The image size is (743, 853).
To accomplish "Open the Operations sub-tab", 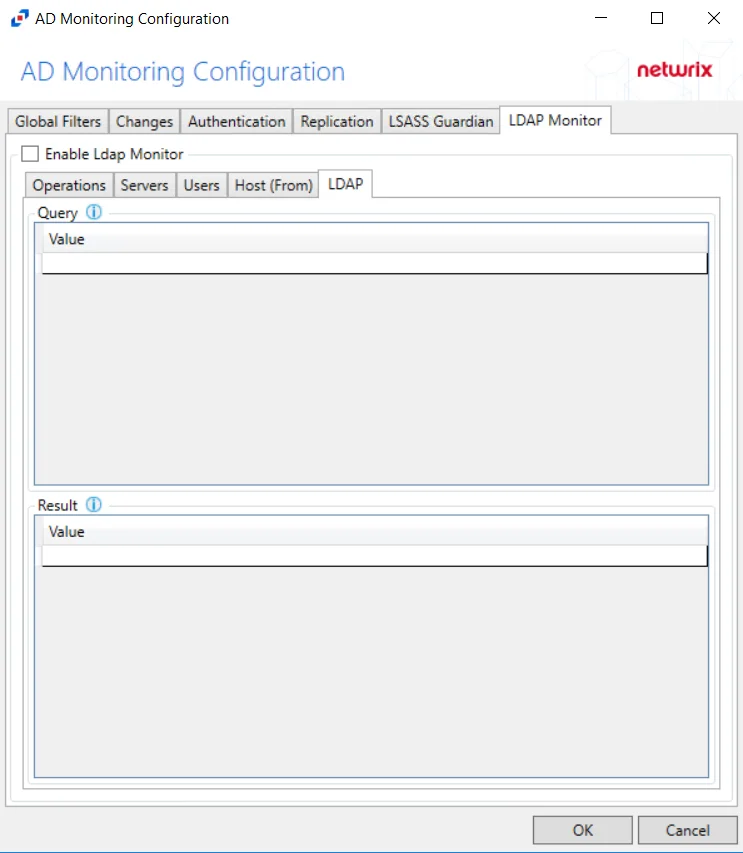I will [x=69, y=186].
